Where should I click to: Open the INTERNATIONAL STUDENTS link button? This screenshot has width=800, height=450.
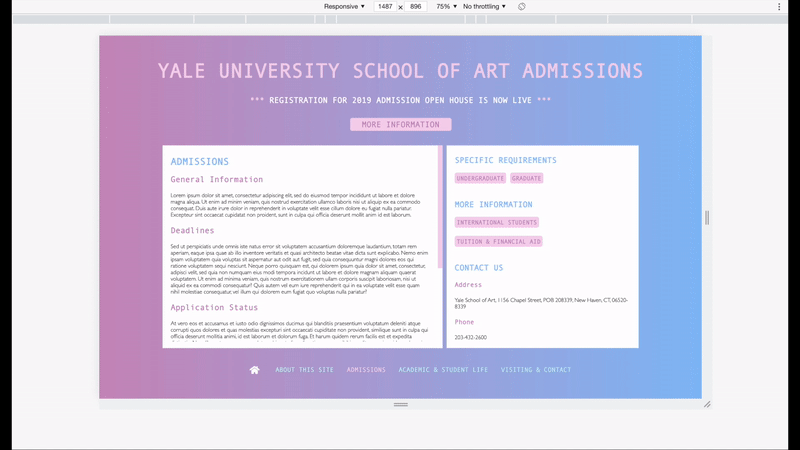[497, 222]
